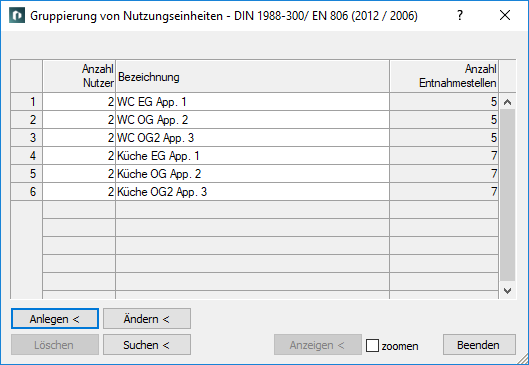Screen dimensions: 529x365
Task: Close the Gruppierung von Nutzungseinheiten dialog
Action: point(505,15)
